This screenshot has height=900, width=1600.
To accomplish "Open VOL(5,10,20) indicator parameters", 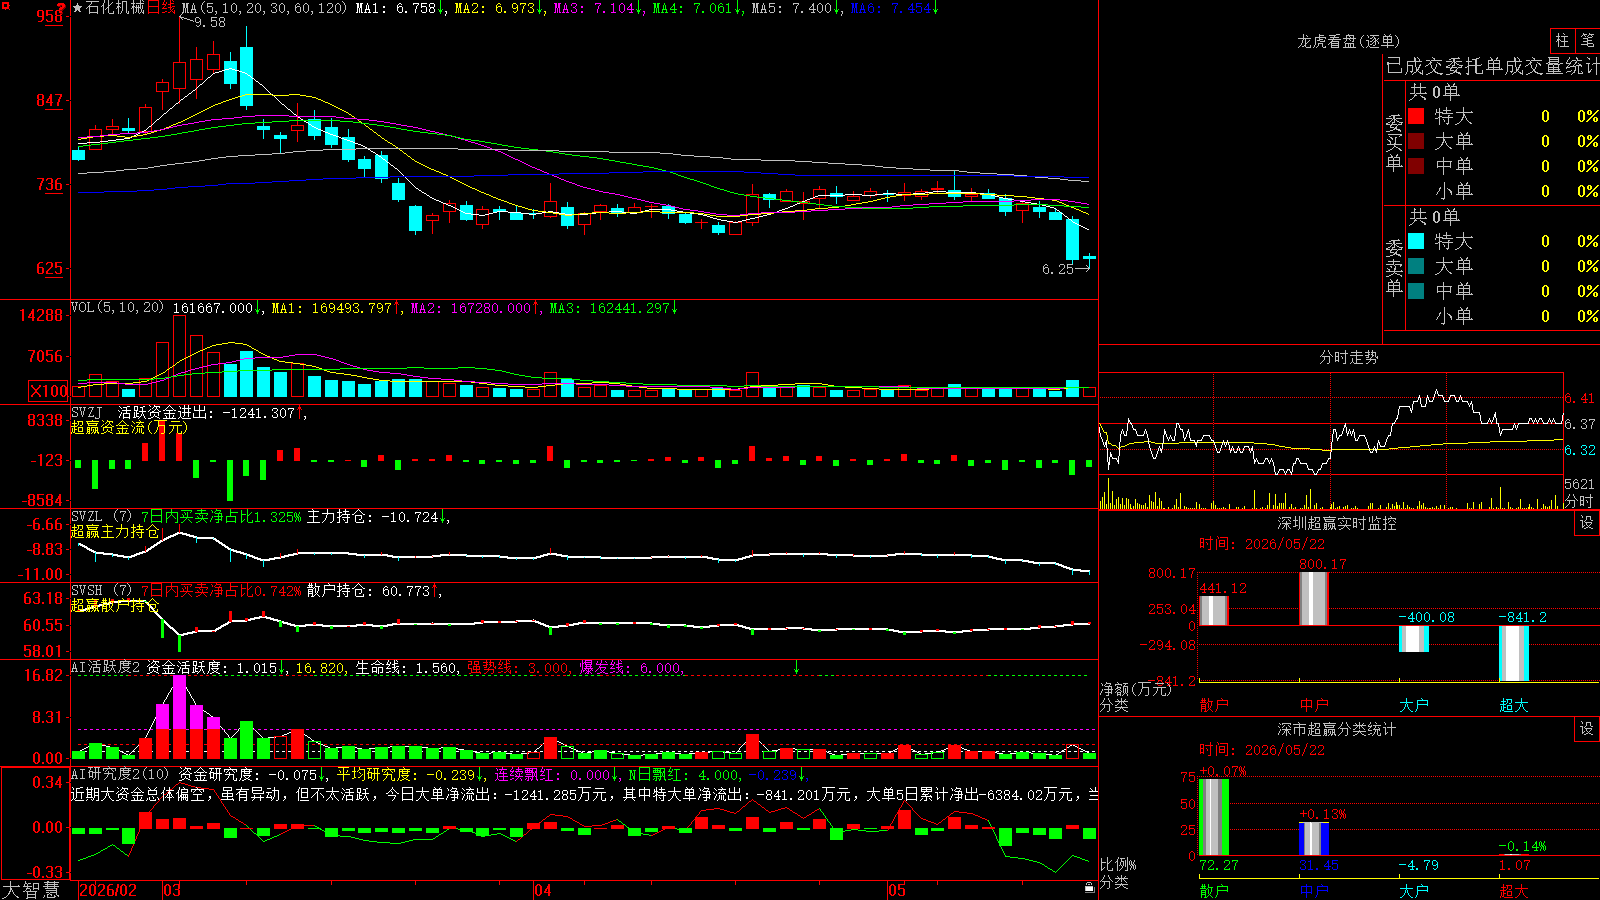I will click(x=117, y=307).
